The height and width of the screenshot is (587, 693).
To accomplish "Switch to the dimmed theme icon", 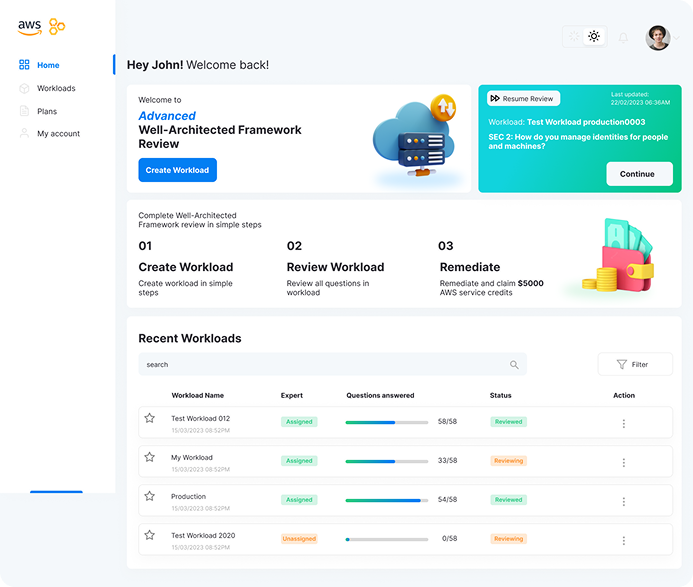I will pos(574,36).
